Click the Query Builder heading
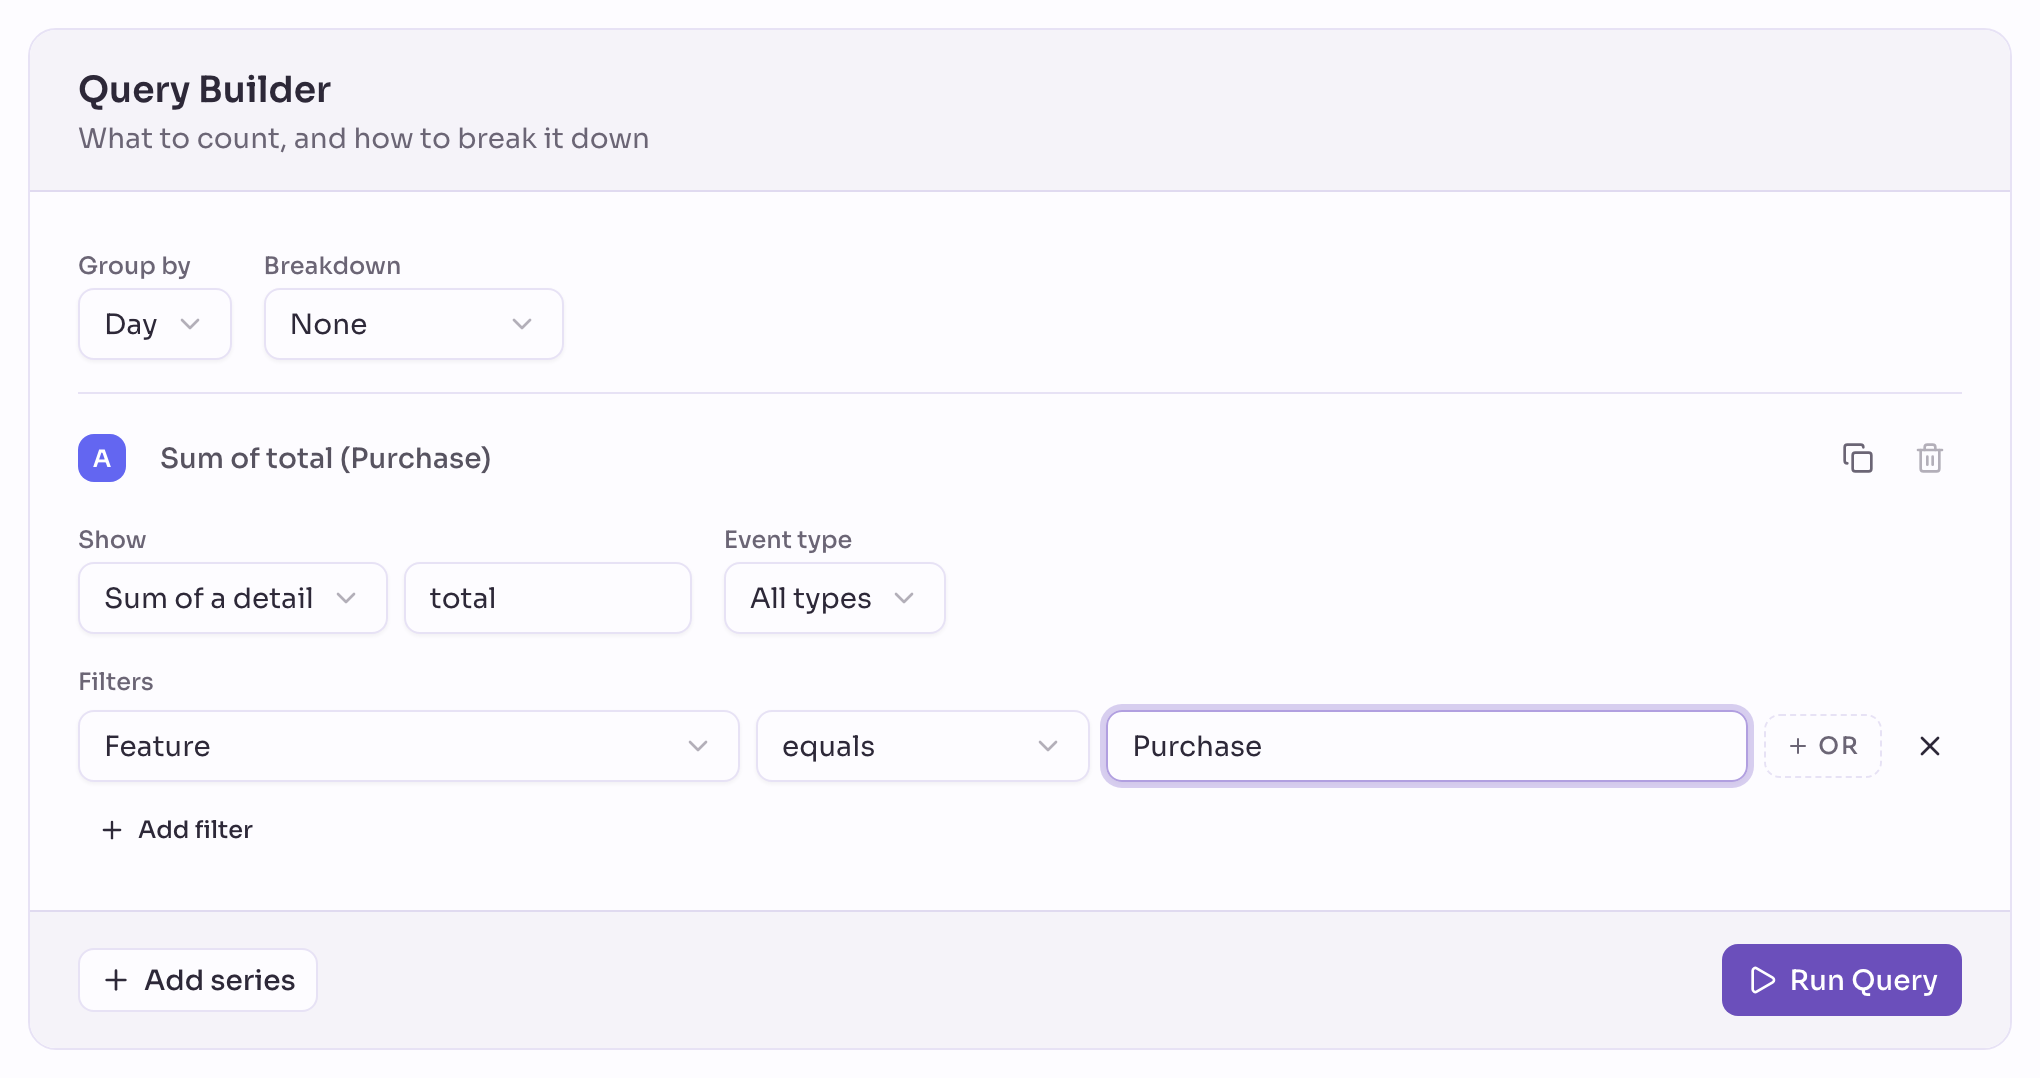Viewport: 2040px width, 1078px height. pos(205,89)
